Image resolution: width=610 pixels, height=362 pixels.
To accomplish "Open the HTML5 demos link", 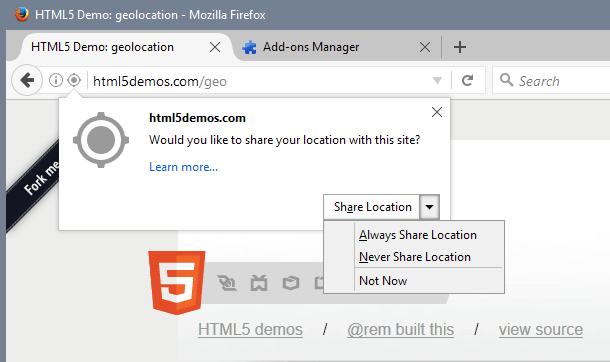I will (251, 330).
